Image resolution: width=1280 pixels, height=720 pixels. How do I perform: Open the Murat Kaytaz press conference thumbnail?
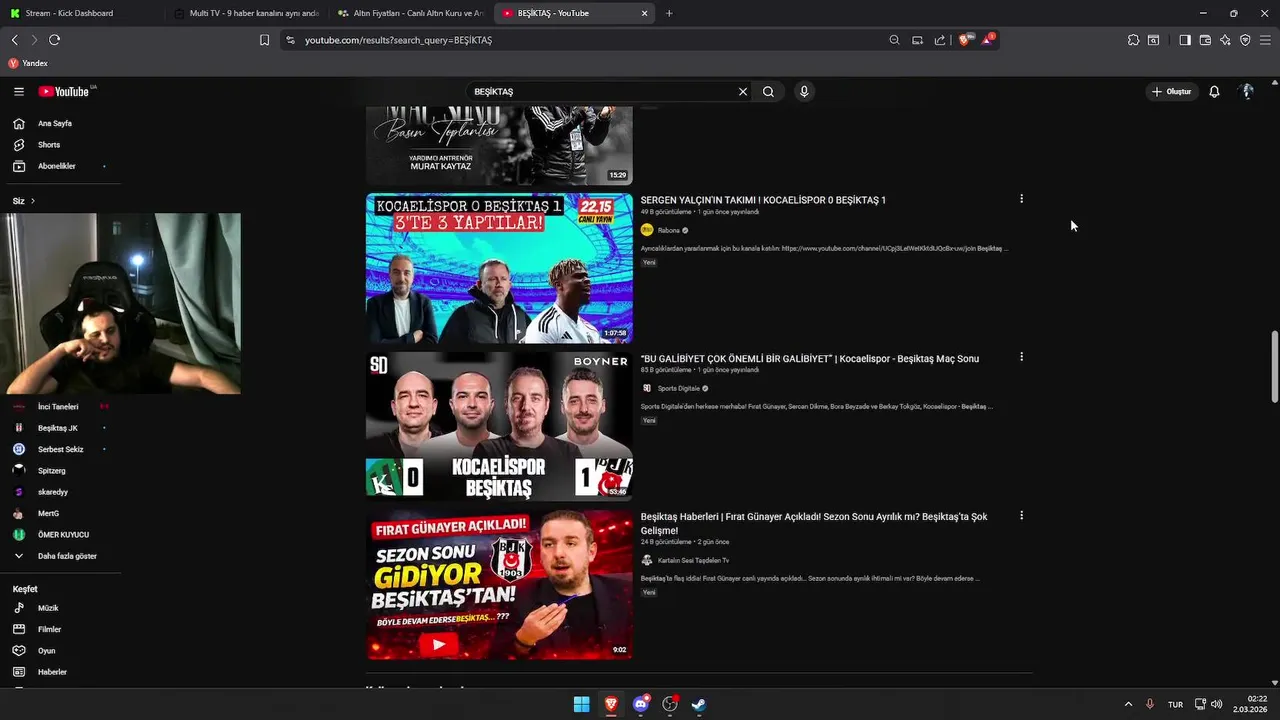coord(499,145)
